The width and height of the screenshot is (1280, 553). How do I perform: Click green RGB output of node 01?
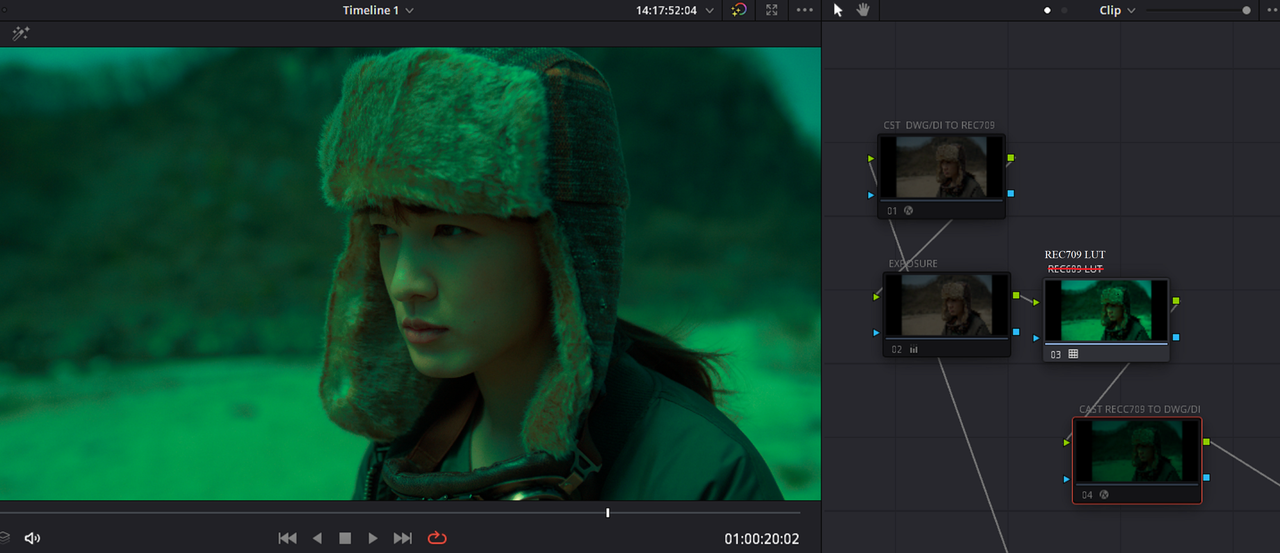(1011, 158)
